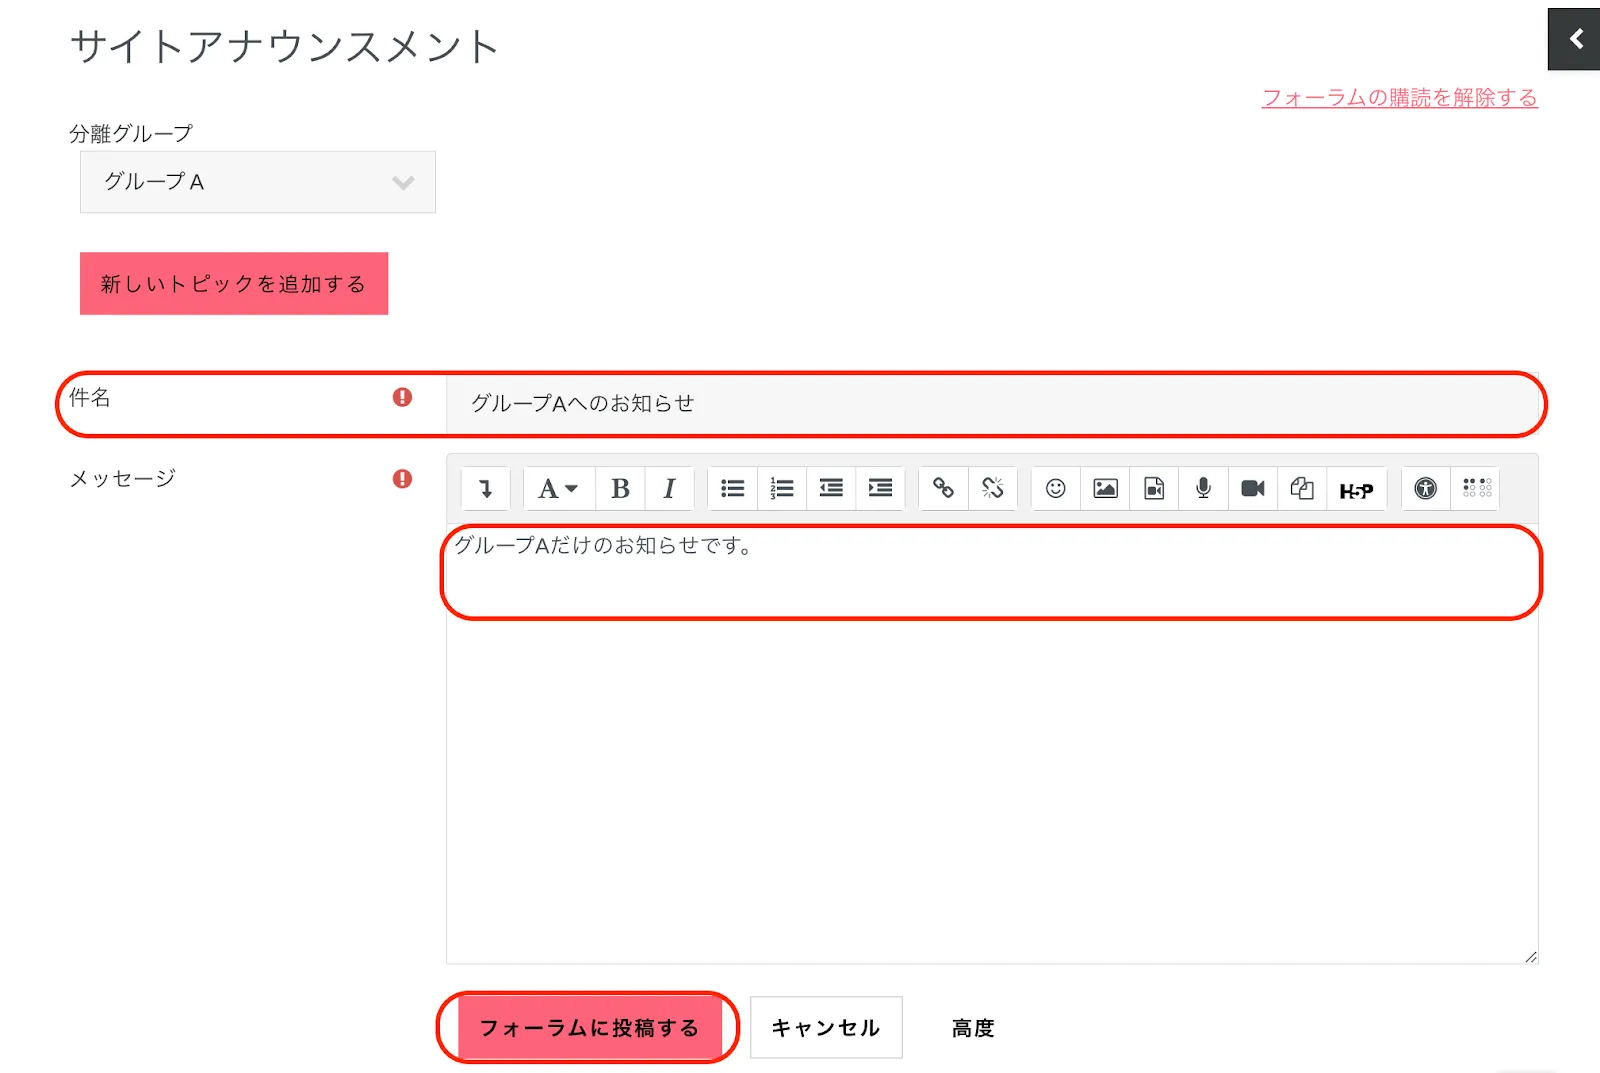Click the required icon beside メッセージ
The image size is (1600, 1073).
pyautogui.click(x=402, y=479)
